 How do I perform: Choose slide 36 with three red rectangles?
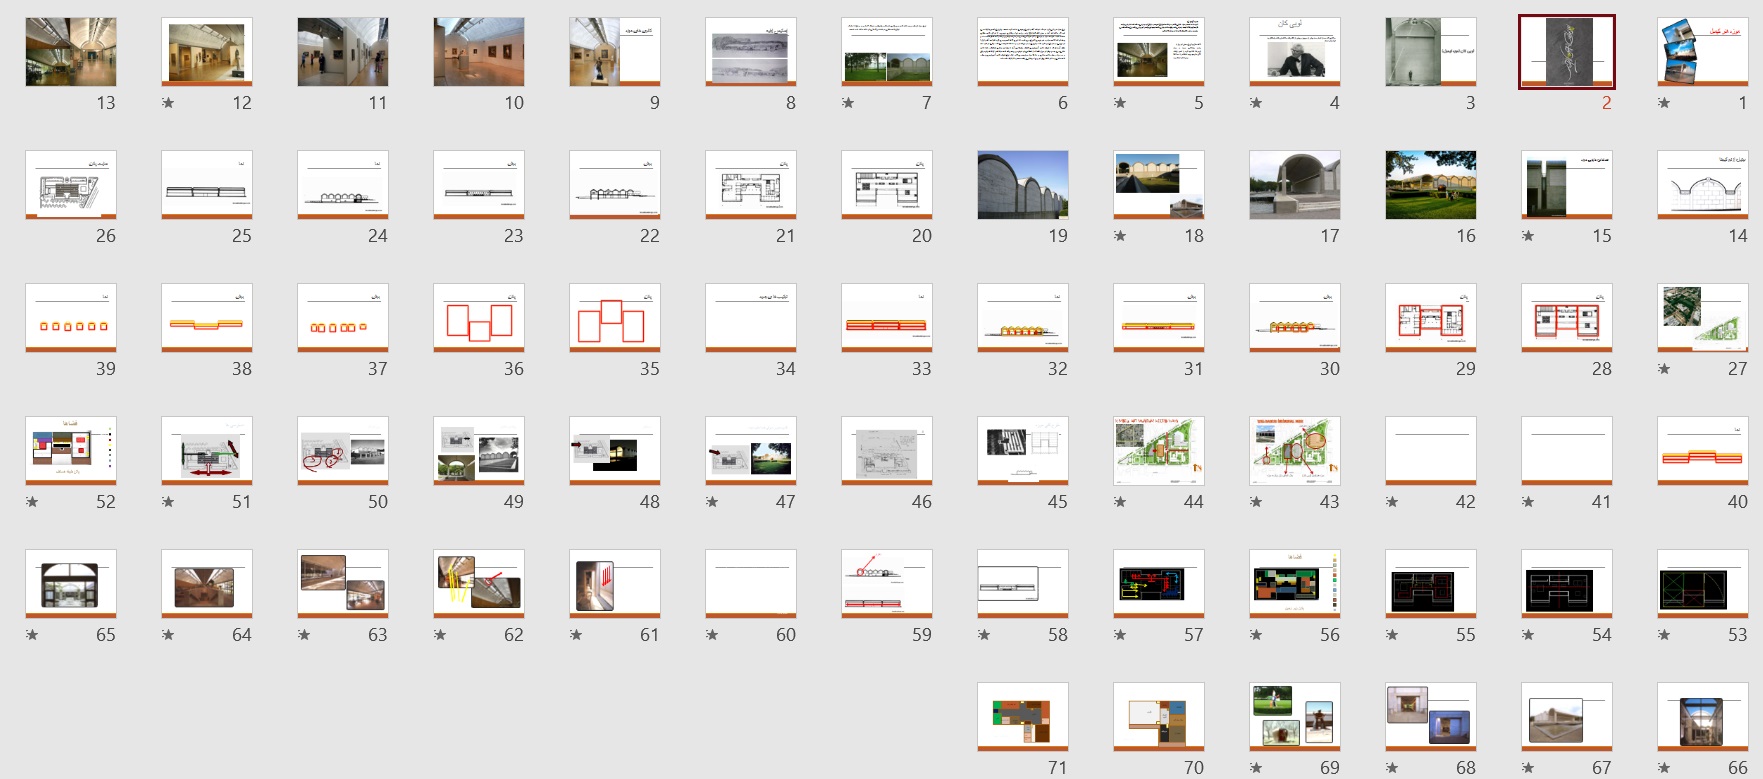(478, 318)
